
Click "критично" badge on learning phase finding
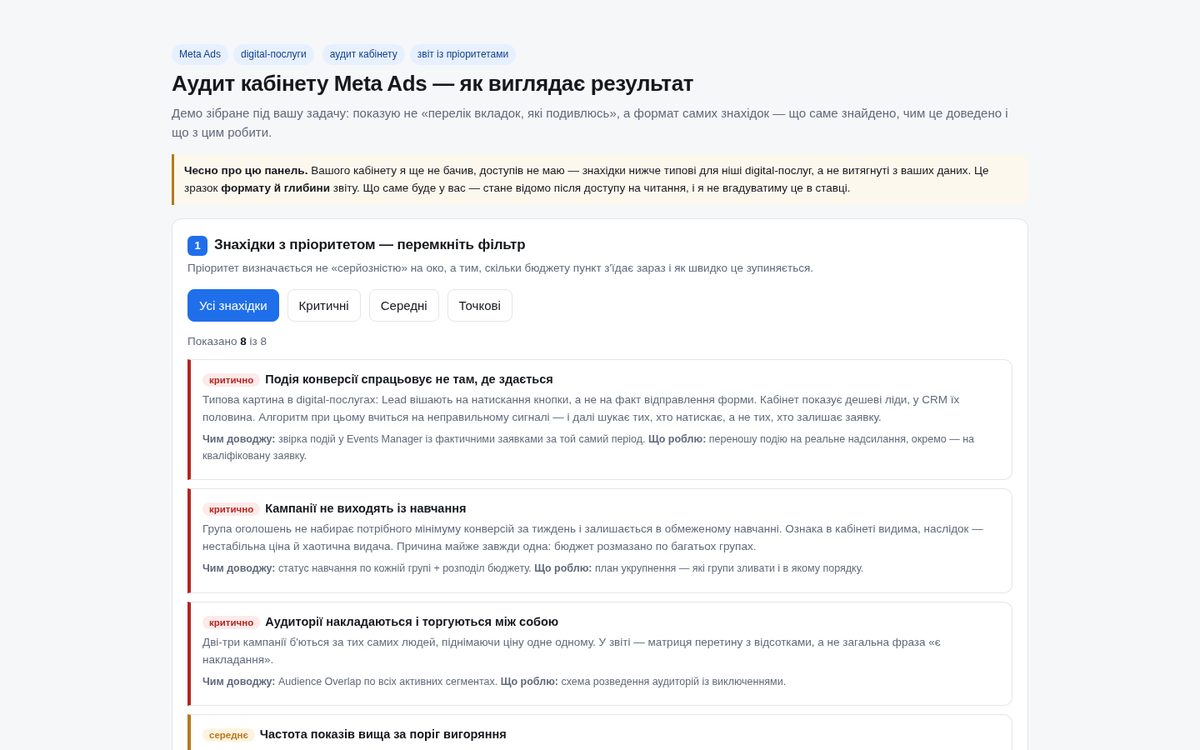pos(231,509)
